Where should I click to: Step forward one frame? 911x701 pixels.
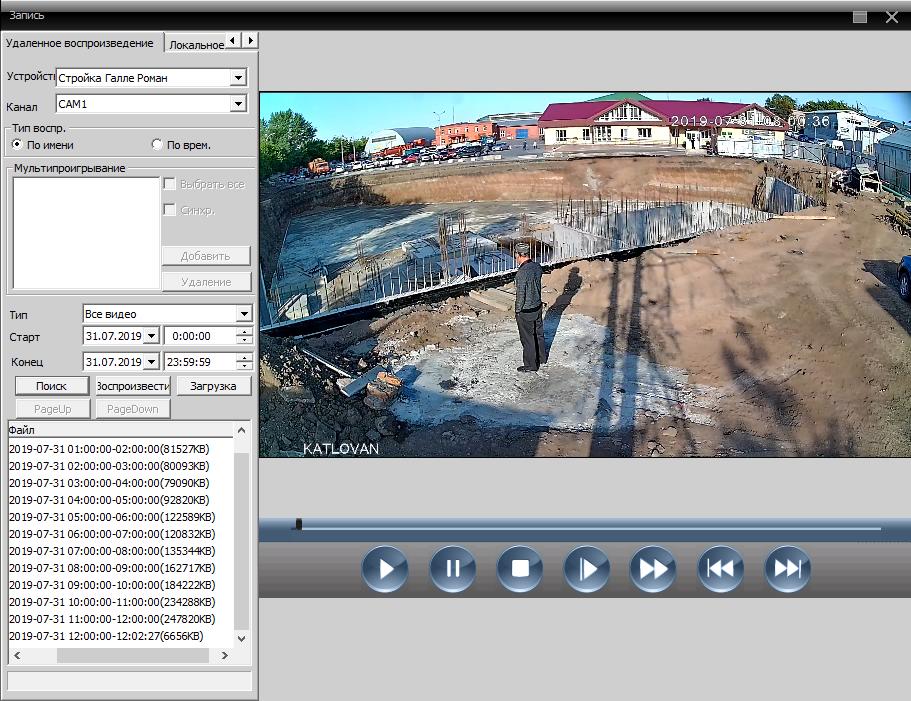pyautogui.click(x=587, y=569)
